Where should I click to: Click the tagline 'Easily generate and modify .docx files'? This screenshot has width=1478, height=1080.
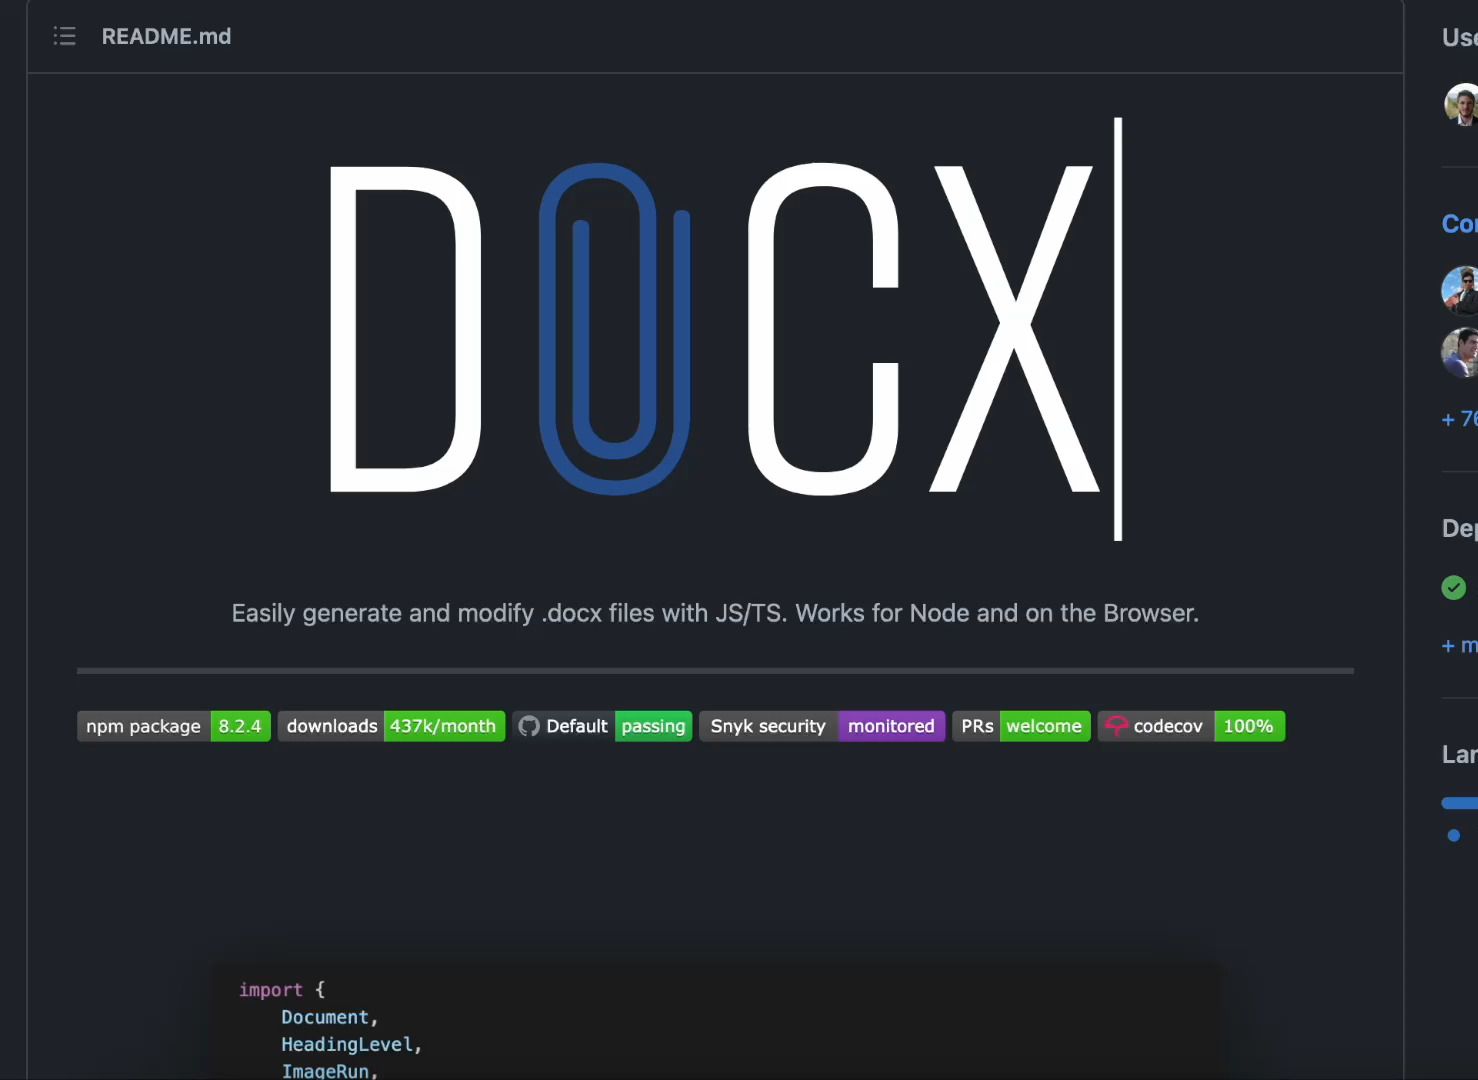point(443,613)
